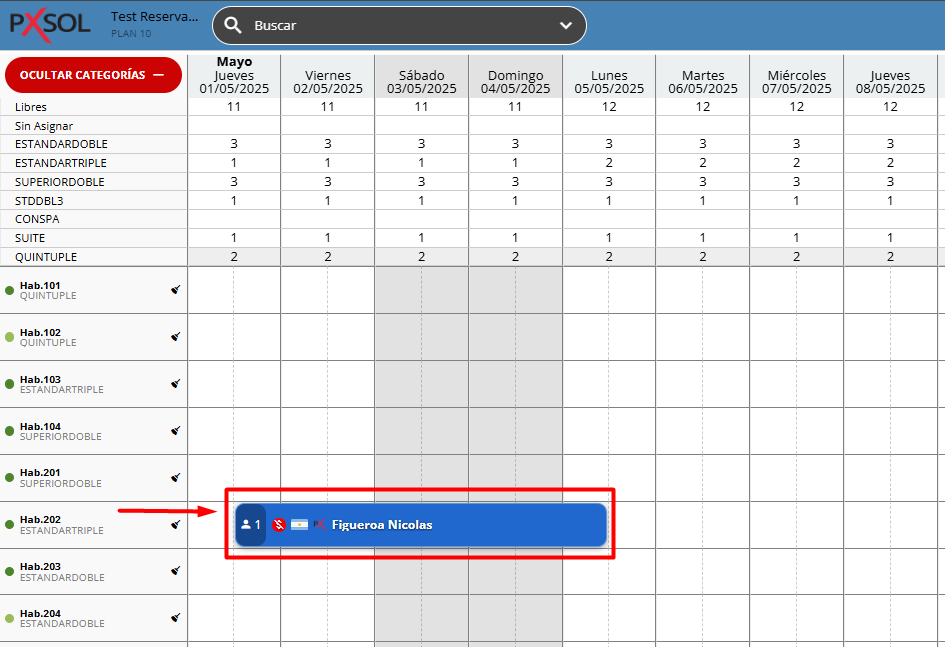Click the guest count icon on reservation
Viewport: 945px width, 647px height.
tap(251, 525)
